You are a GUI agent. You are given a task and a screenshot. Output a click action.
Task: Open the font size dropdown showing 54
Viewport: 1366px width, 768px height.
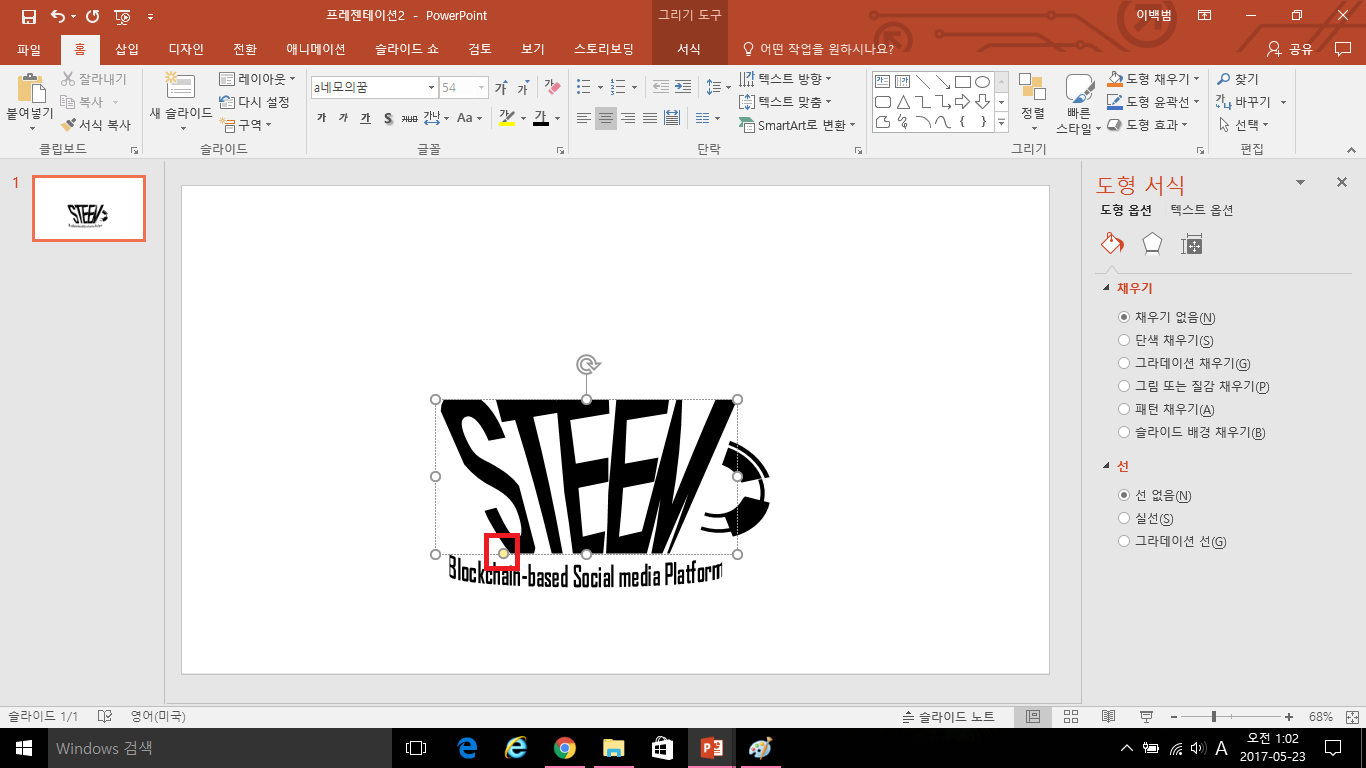click(x=481, y=88)
